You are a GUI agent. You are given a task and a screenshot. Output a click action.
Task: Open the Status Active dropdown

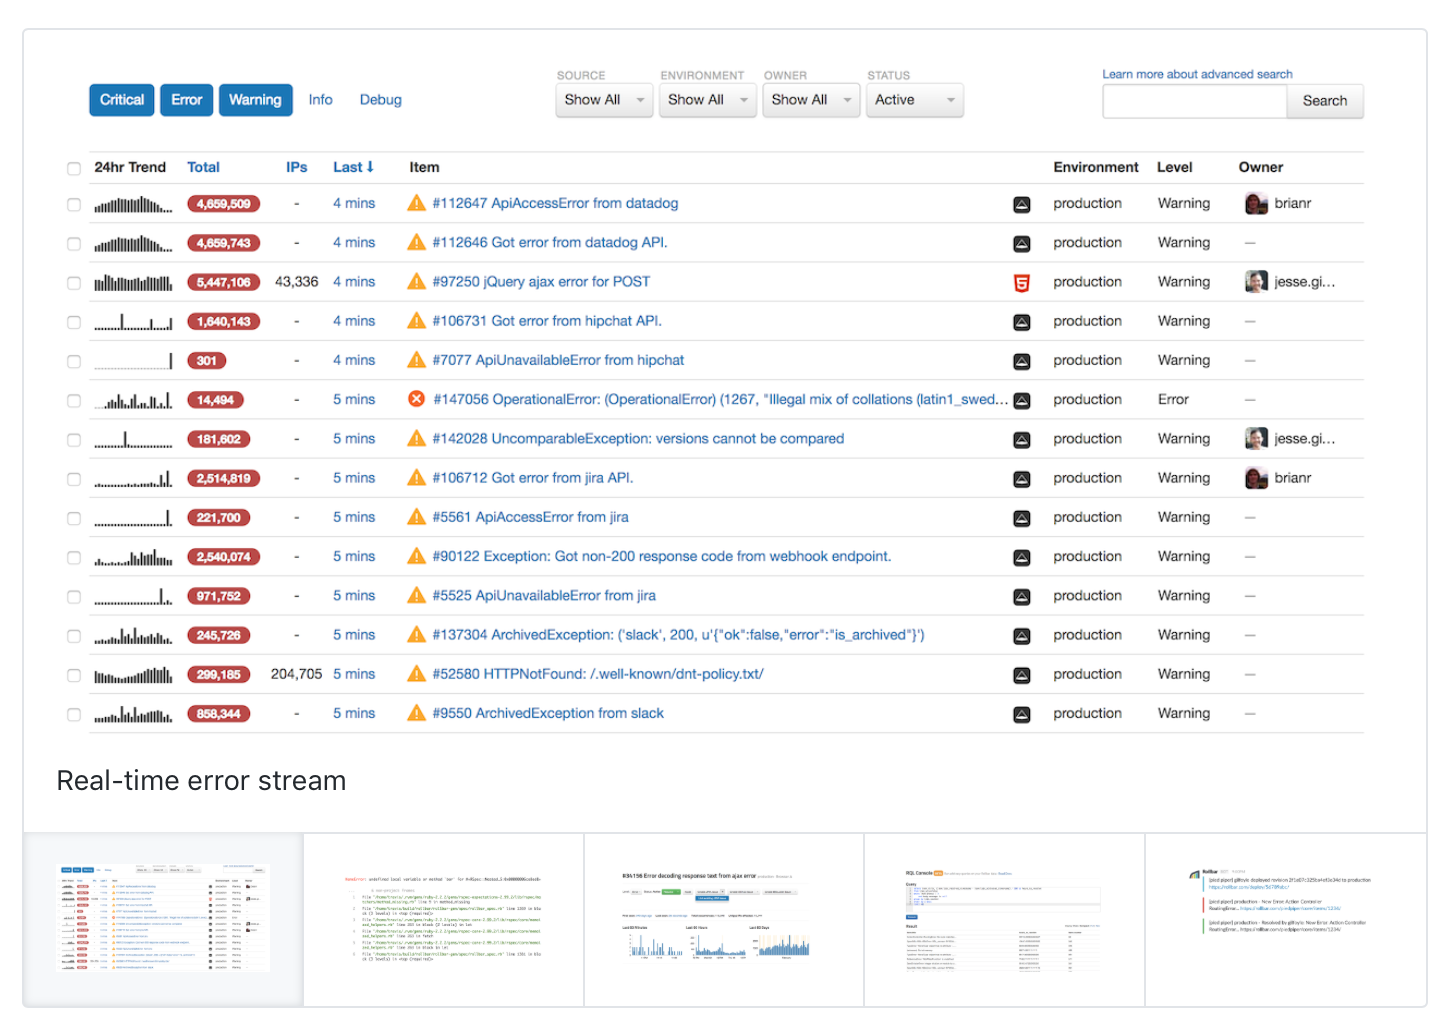coord(913,100)
